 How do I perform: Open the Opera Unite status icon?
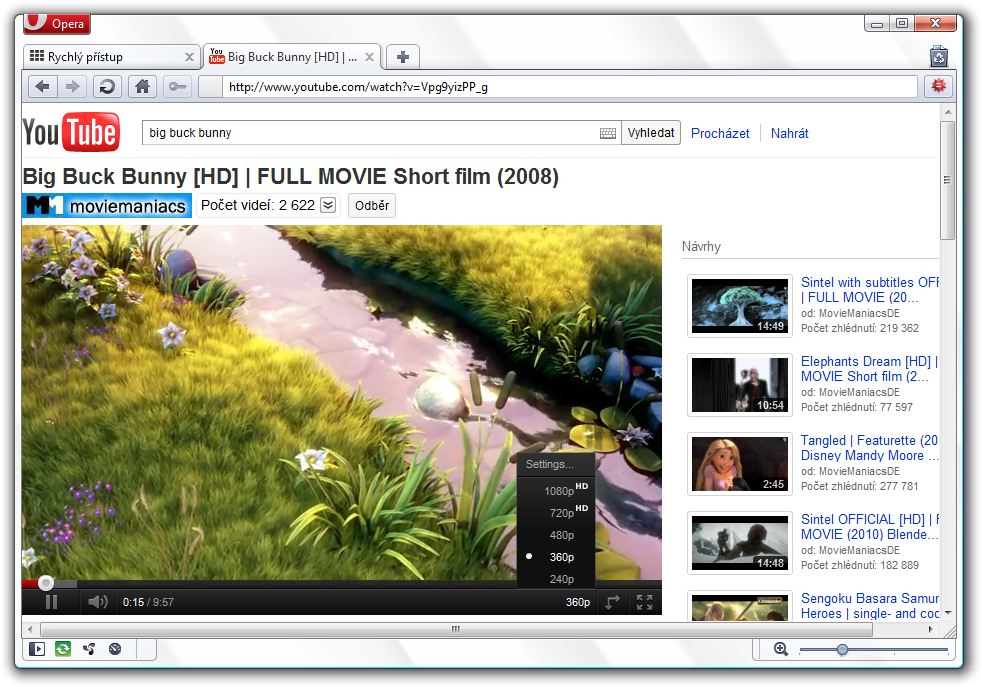pyautogui.click(x=89, y=649)
